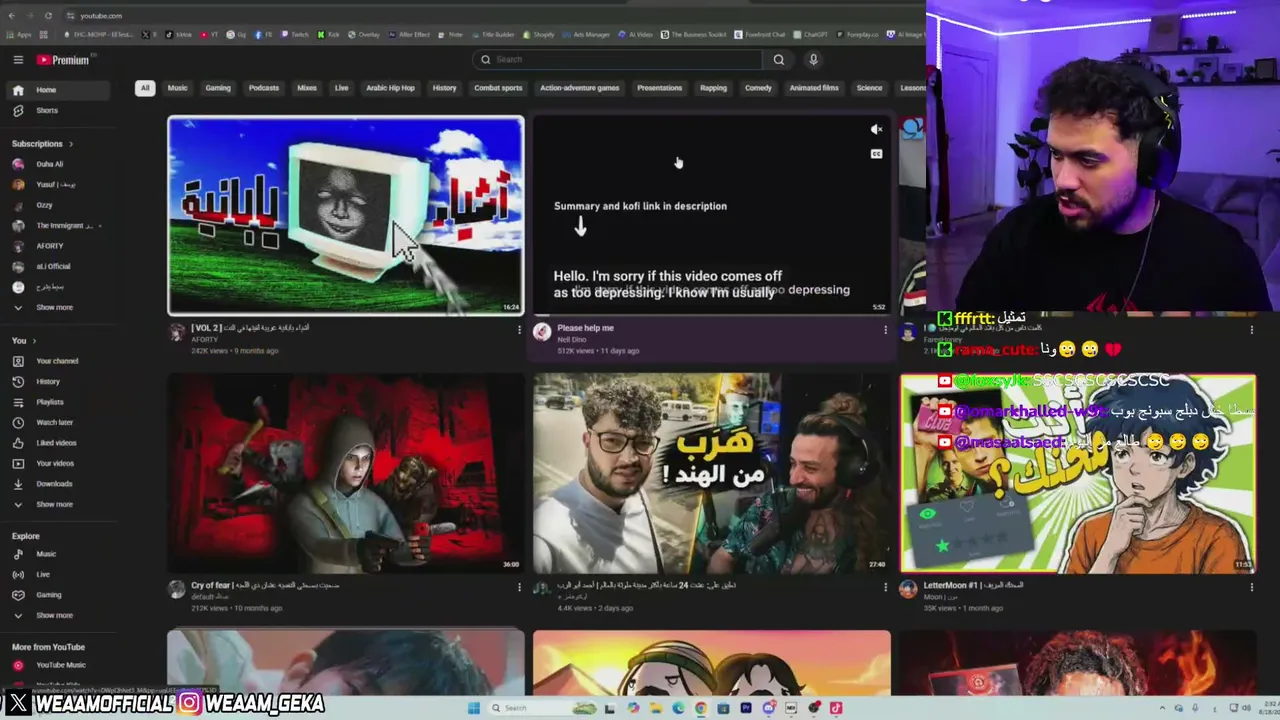Select the Presentations filter chip
The height and width of the screenshot is (720, 1280).
pos(660,88)
